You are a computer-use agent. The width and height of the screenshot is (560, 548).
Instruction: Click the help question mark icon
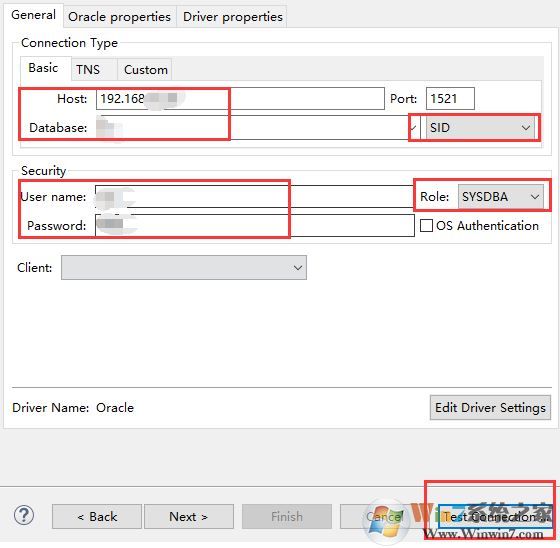click(x=24, y=515)
